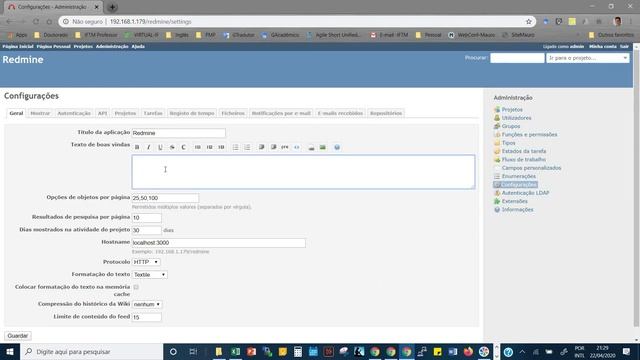Insert inline code with the C icon
640x360 pixels.
tap(184, 147)
